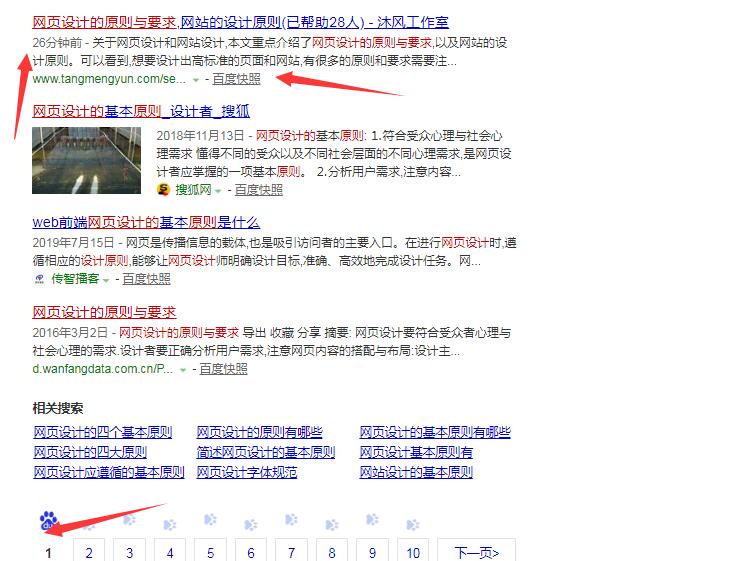Click faded paw icon above page 3
Screen dimensions: 739x561
pyautogui.click(x=129, y=520)
